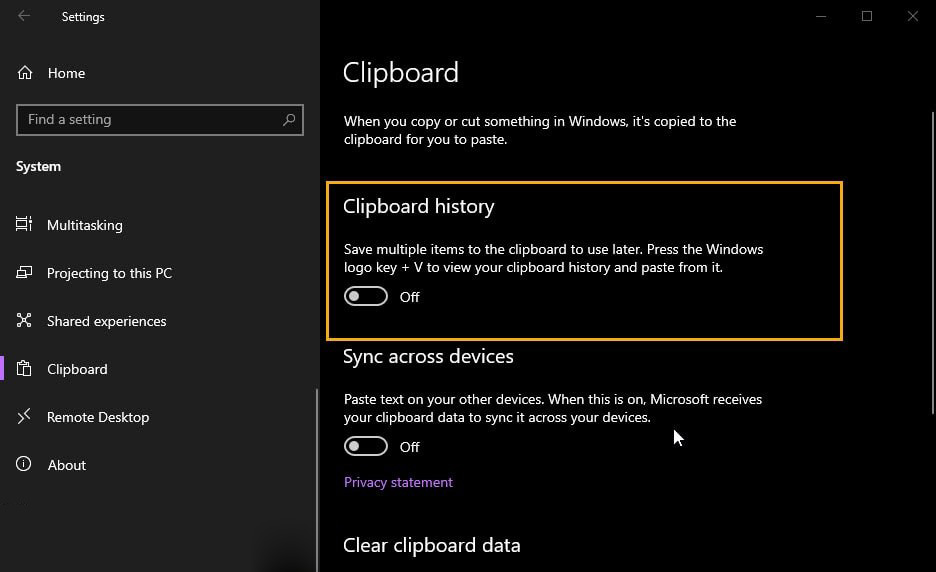Screen dimensions: 936x572
Task: Click the Multitasking icon in sidebar
Action: (24, 224)
